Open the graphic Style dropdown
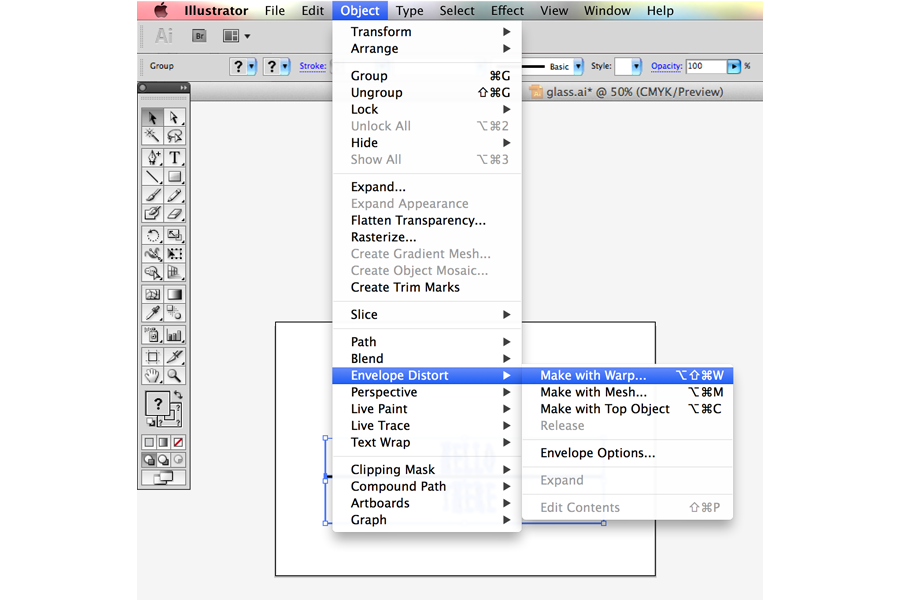Viewport: 900px width, 600px height. coord(636,67)
